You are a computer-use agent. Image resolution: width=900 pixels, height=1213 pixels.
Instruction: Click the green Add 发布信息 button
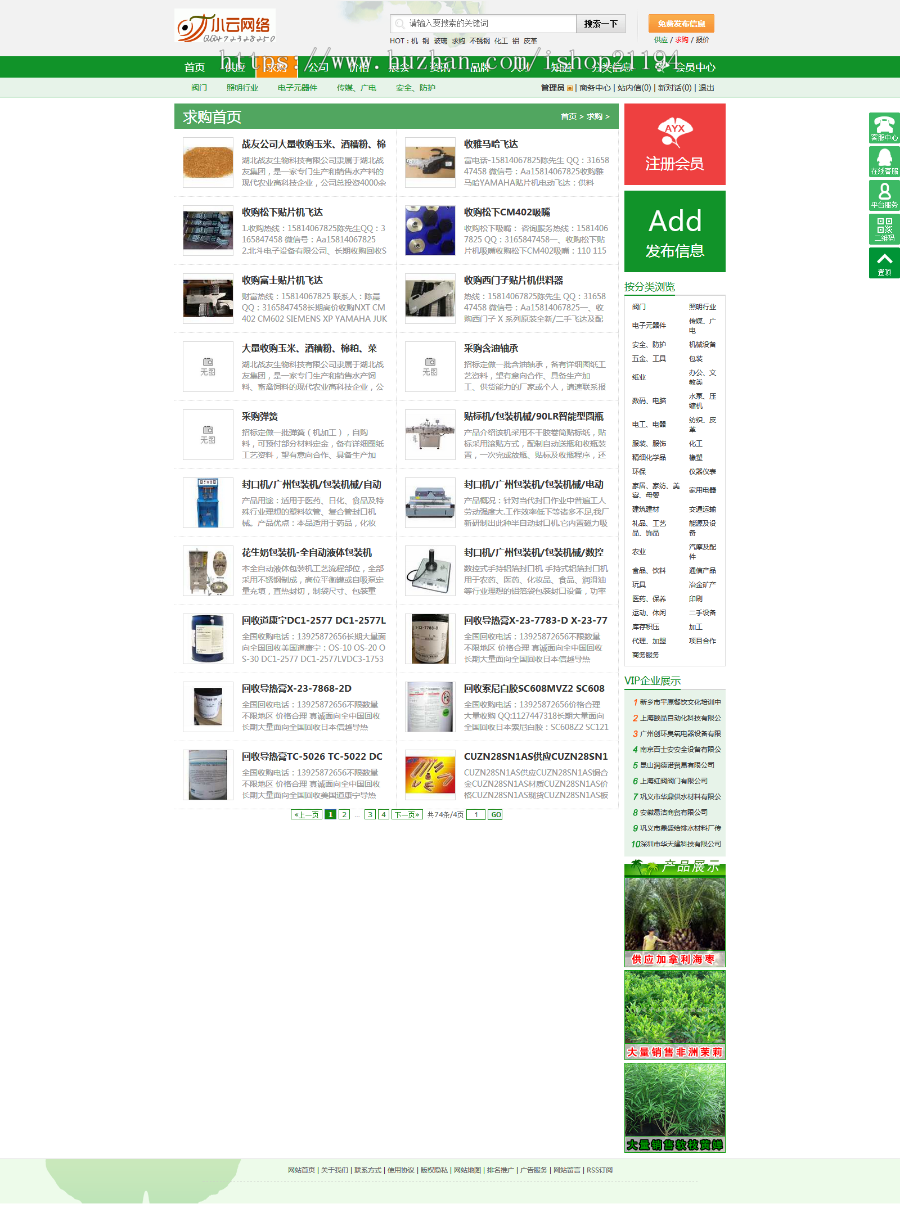click(675, 231)
